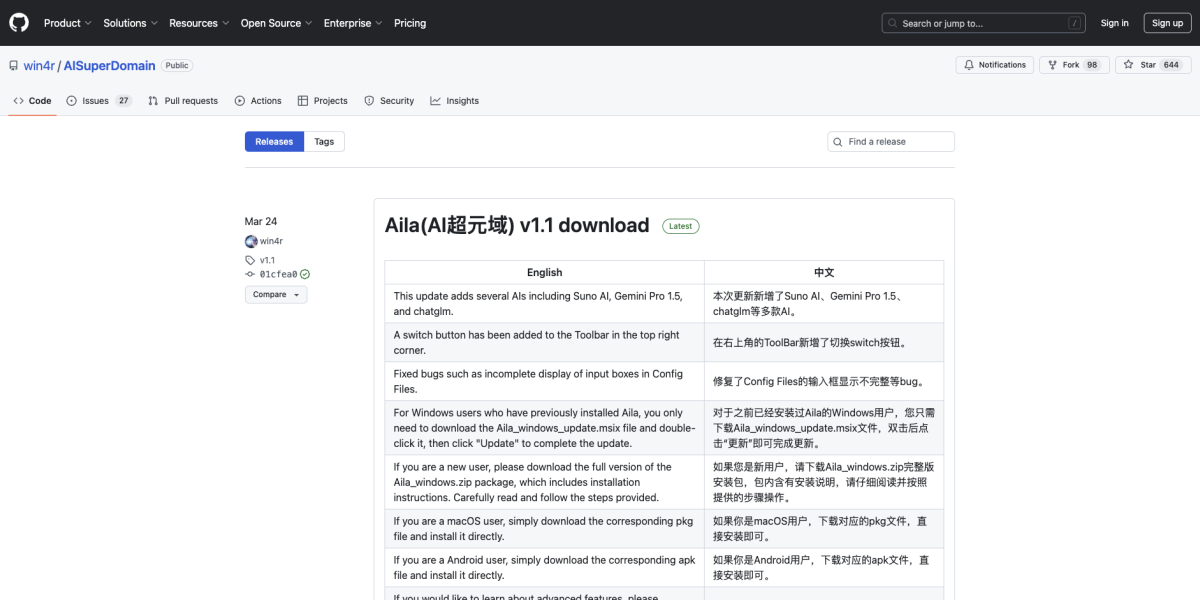This screenshot has width=1200, height=600.
Task: Select the v1.1 tag icon
Action: pos(250,259)
